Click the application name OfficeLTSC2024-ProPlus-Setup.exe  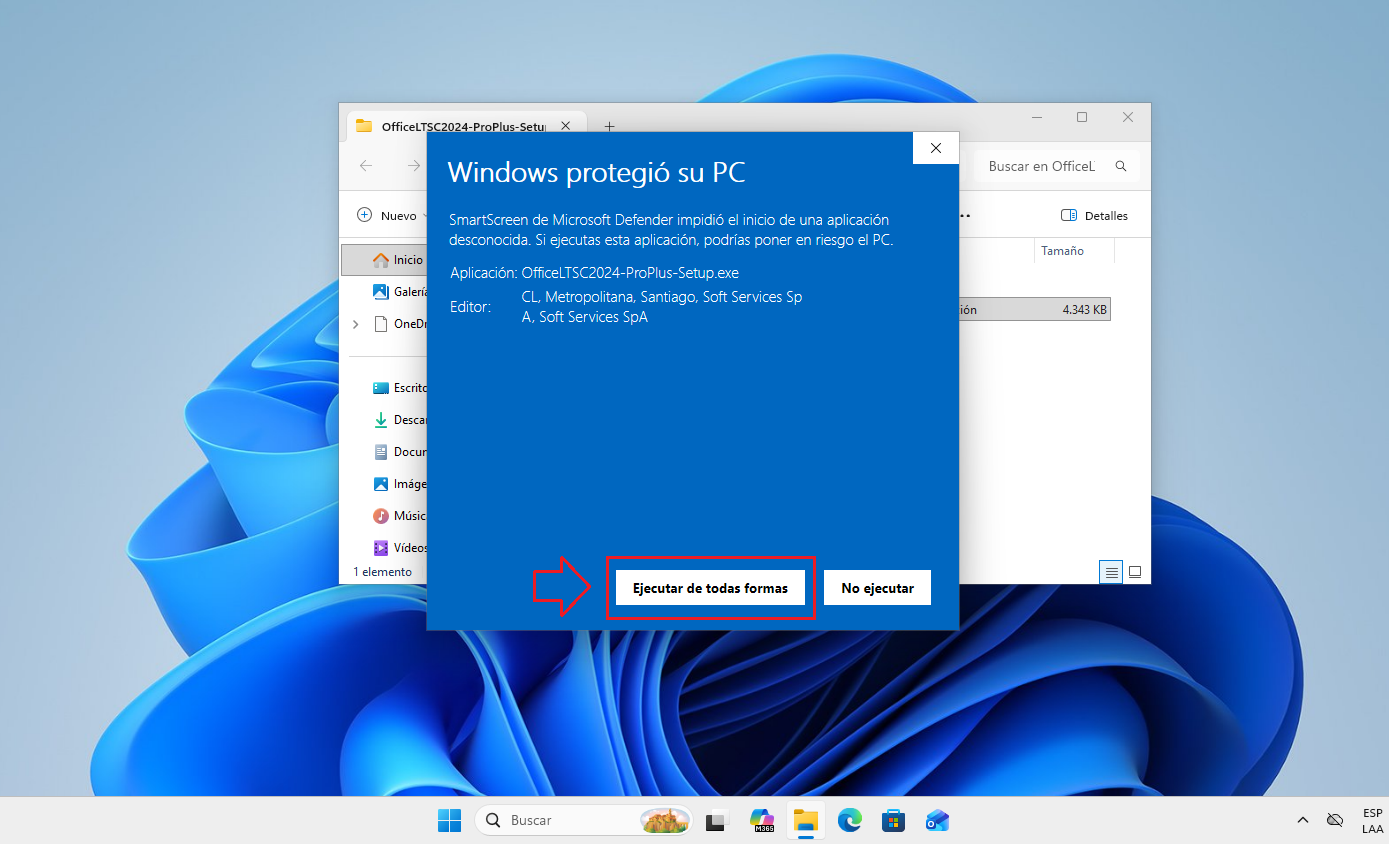[630, 272]
